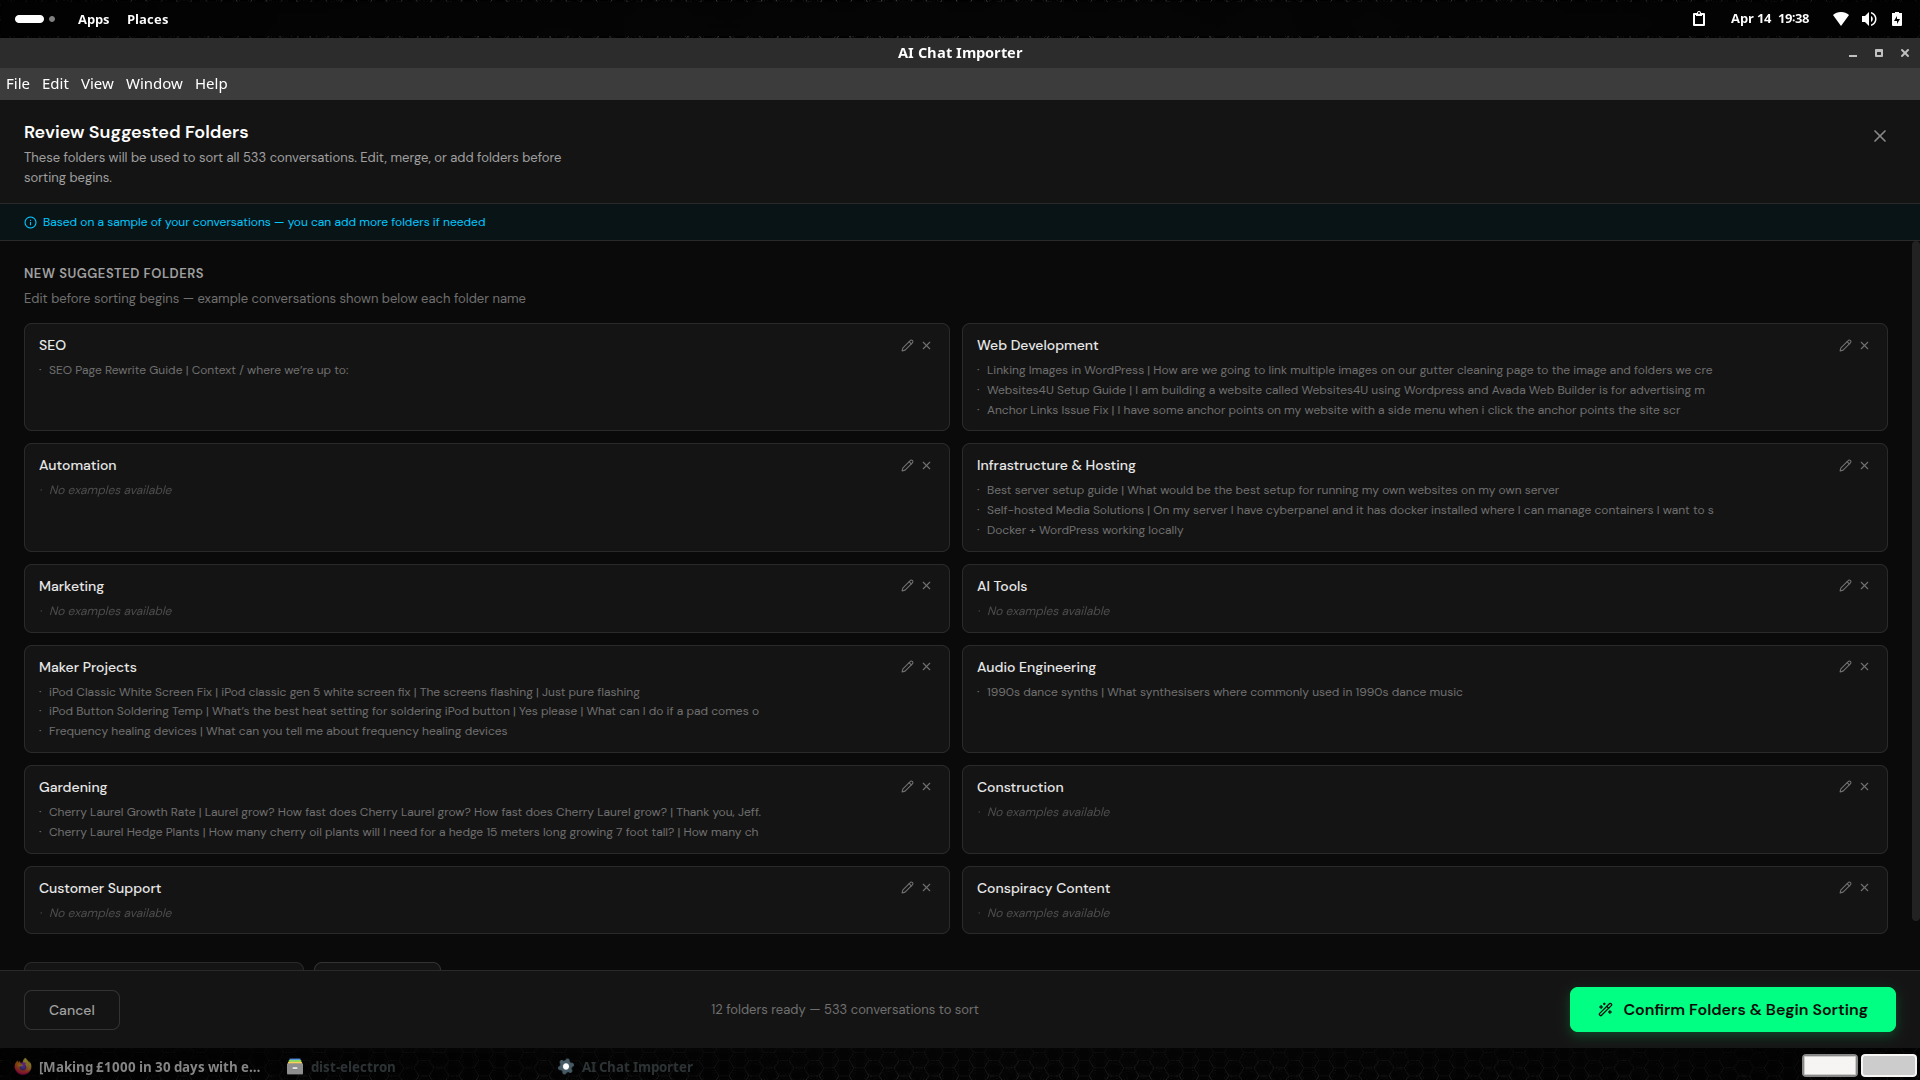Edit the SEO folder name

click(x=907, y=345)
